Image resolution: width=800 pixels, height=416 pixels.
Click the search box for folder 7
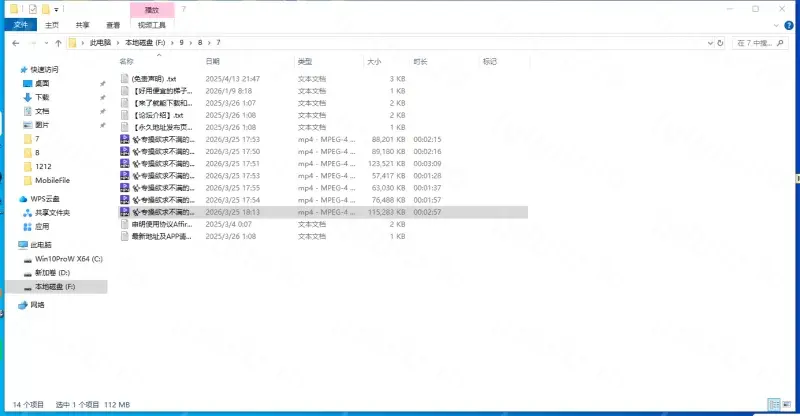pos(760,43)
